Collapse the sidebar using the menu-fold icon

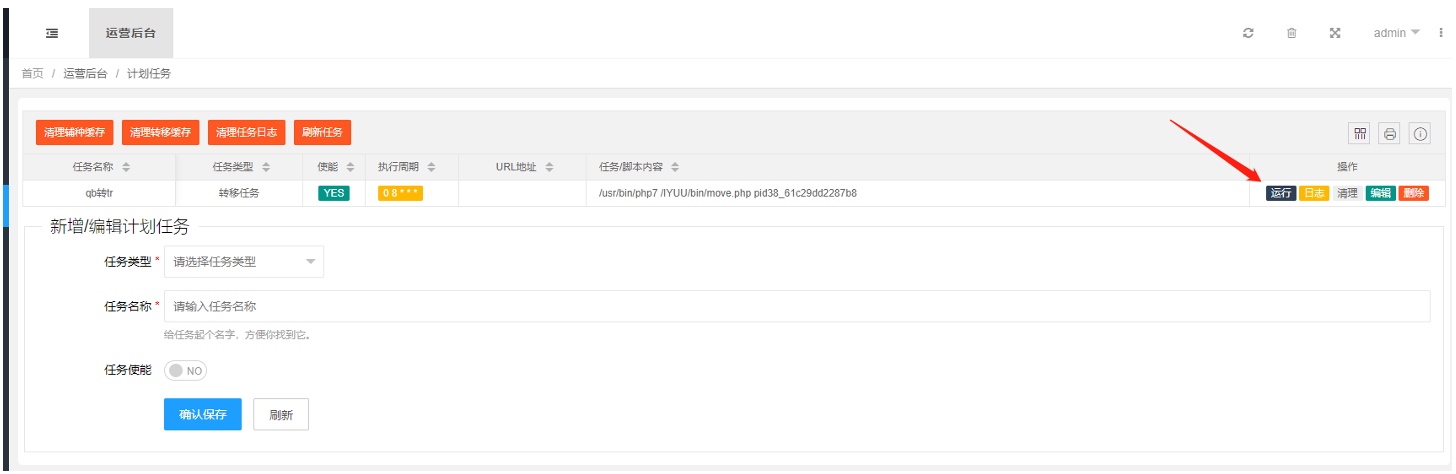[52, 33]
